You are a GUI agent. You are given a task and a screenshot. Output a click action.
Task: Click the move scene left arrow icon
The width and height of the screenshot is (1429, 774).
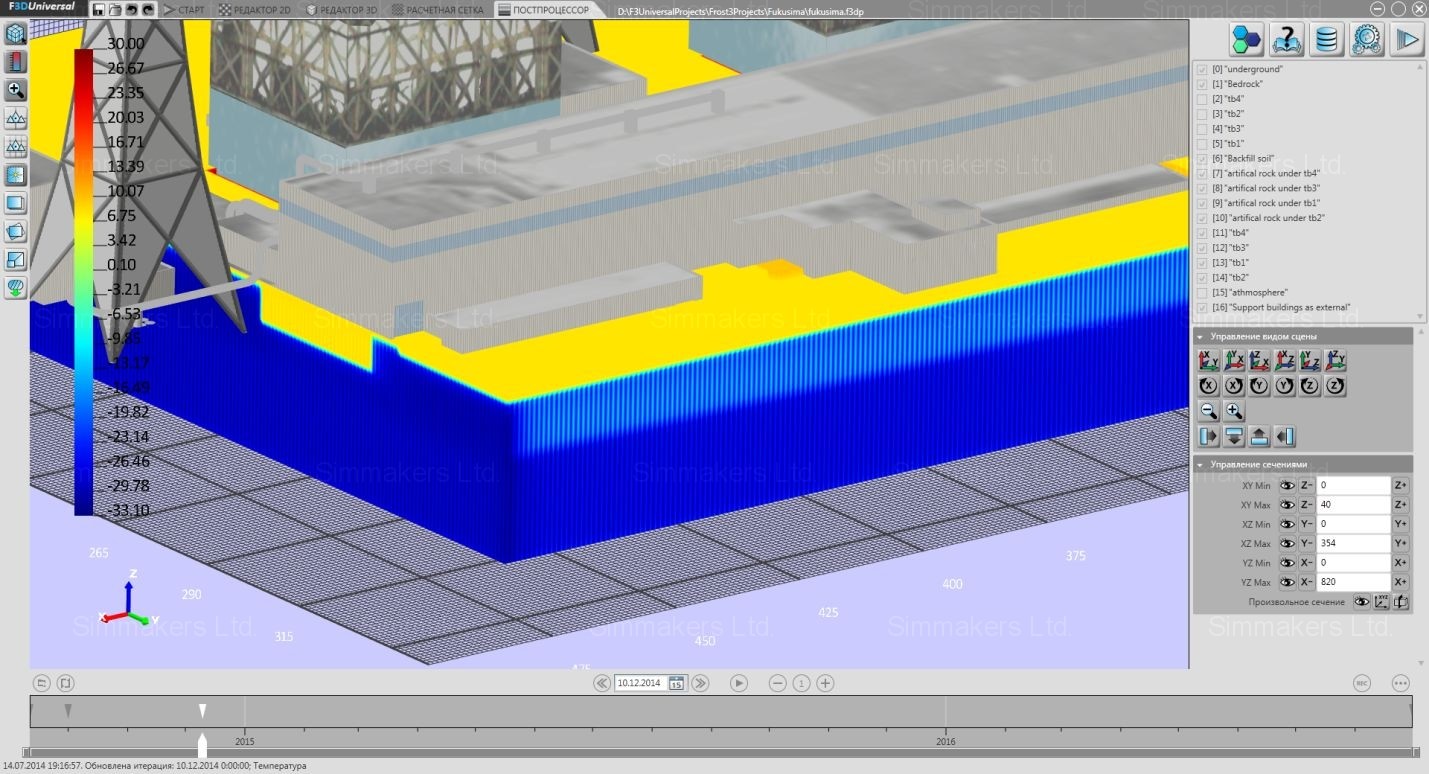pyautogui.click(x=1285, y=436)
